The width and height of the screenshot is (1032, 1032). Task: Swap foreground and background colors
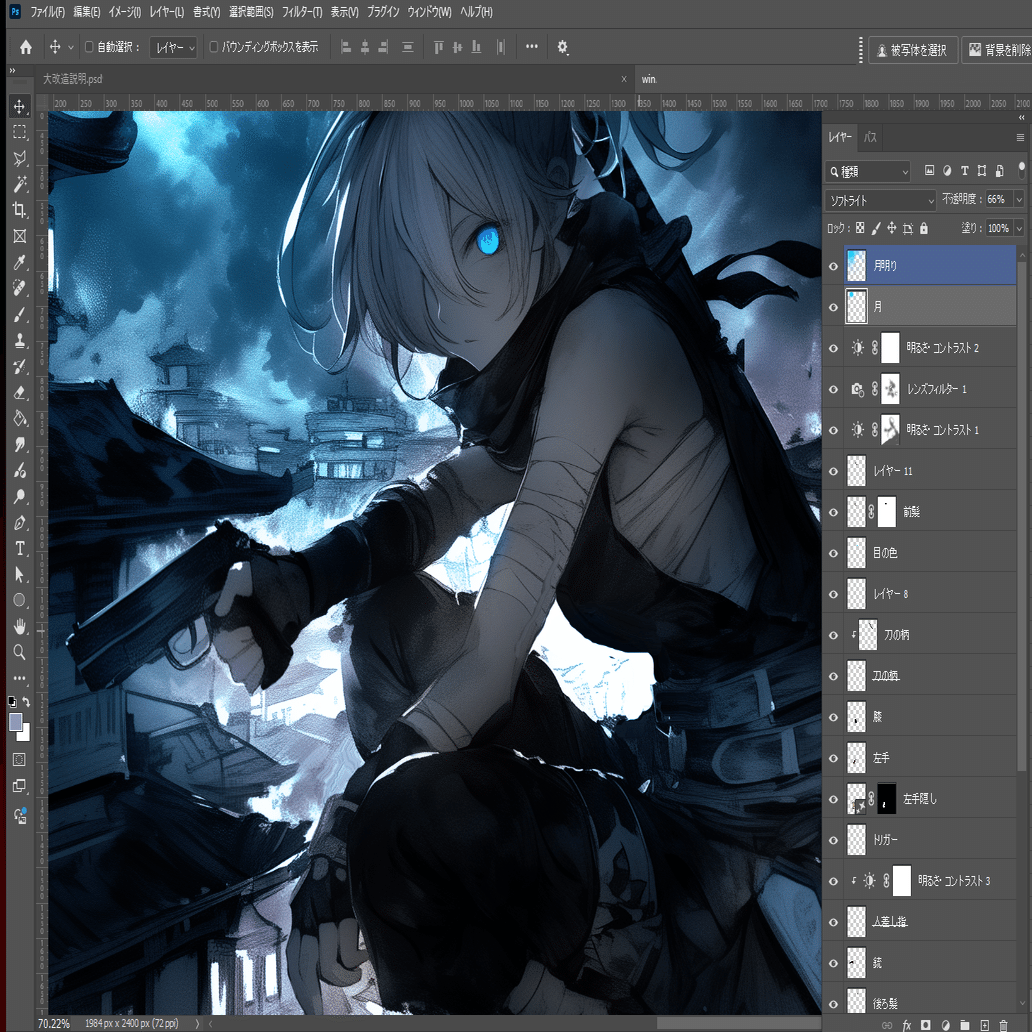26,702
